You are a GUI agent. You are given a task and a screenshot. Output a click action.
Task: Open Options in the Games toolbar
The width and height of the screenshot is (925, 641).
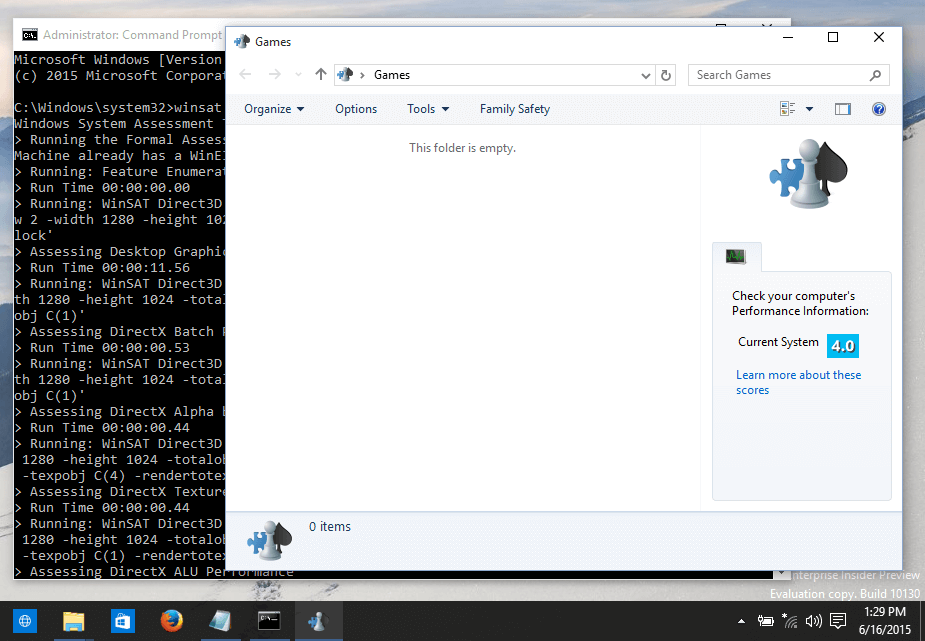356,109
